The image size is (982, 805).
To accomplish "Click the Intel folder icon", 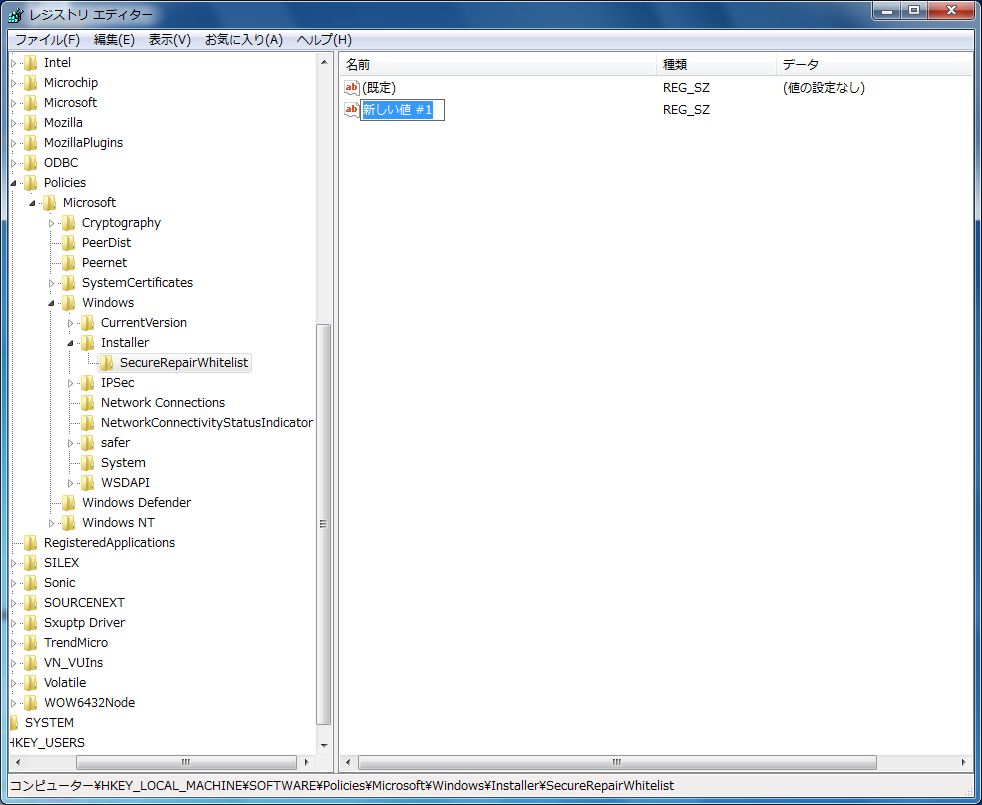I will (x=31, y=63).
